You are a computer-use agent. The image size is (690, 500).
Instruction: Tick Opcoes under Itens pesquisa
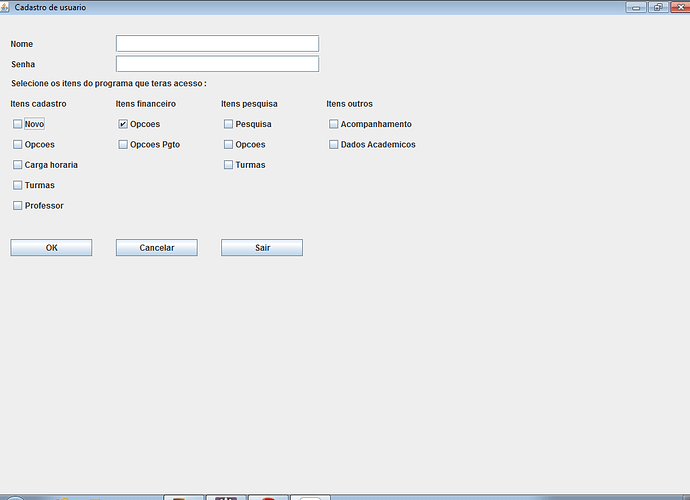pyautogui.click(x=228, y=144)
